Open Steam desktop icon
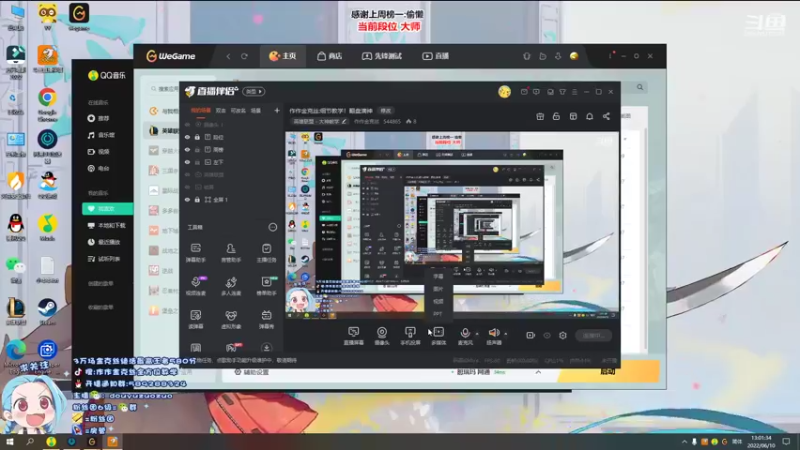800x450 pixels. click(x=47, y=311)
